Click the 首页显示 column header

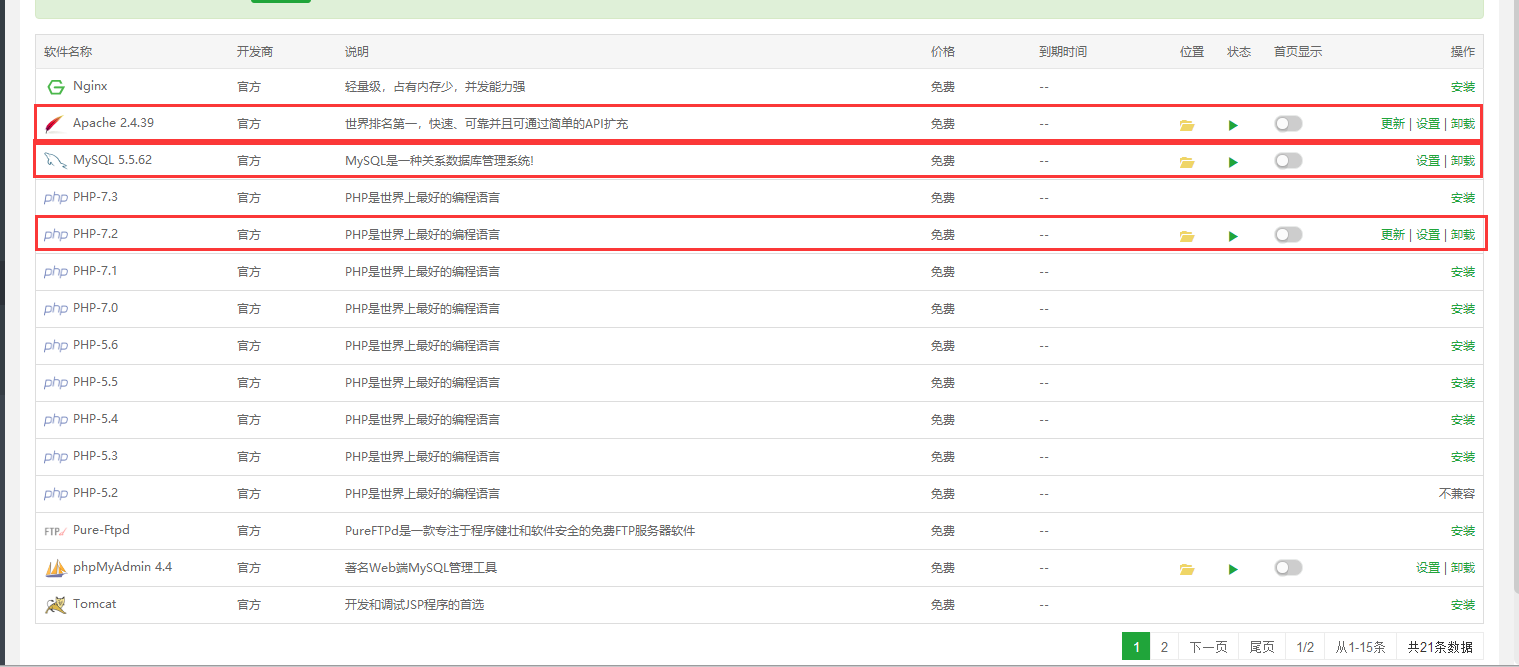1298,52
